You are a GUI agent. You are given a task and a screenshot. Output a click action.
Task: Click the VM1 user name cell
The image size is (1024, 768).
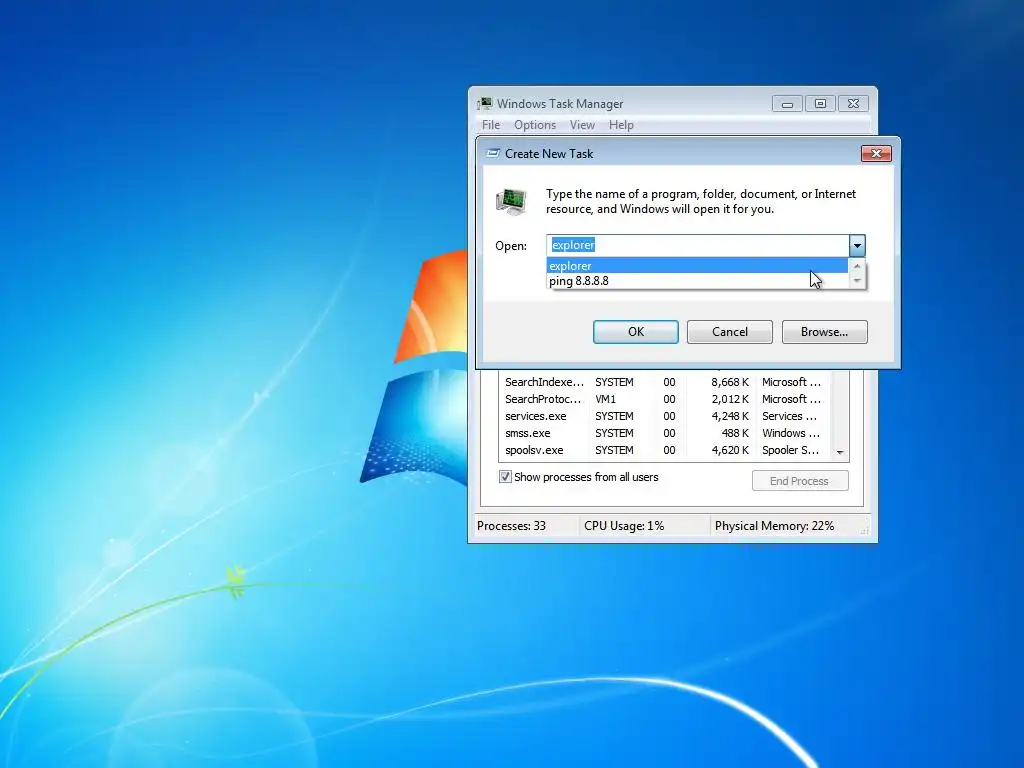pyautogui.click(x=605, y=399)
